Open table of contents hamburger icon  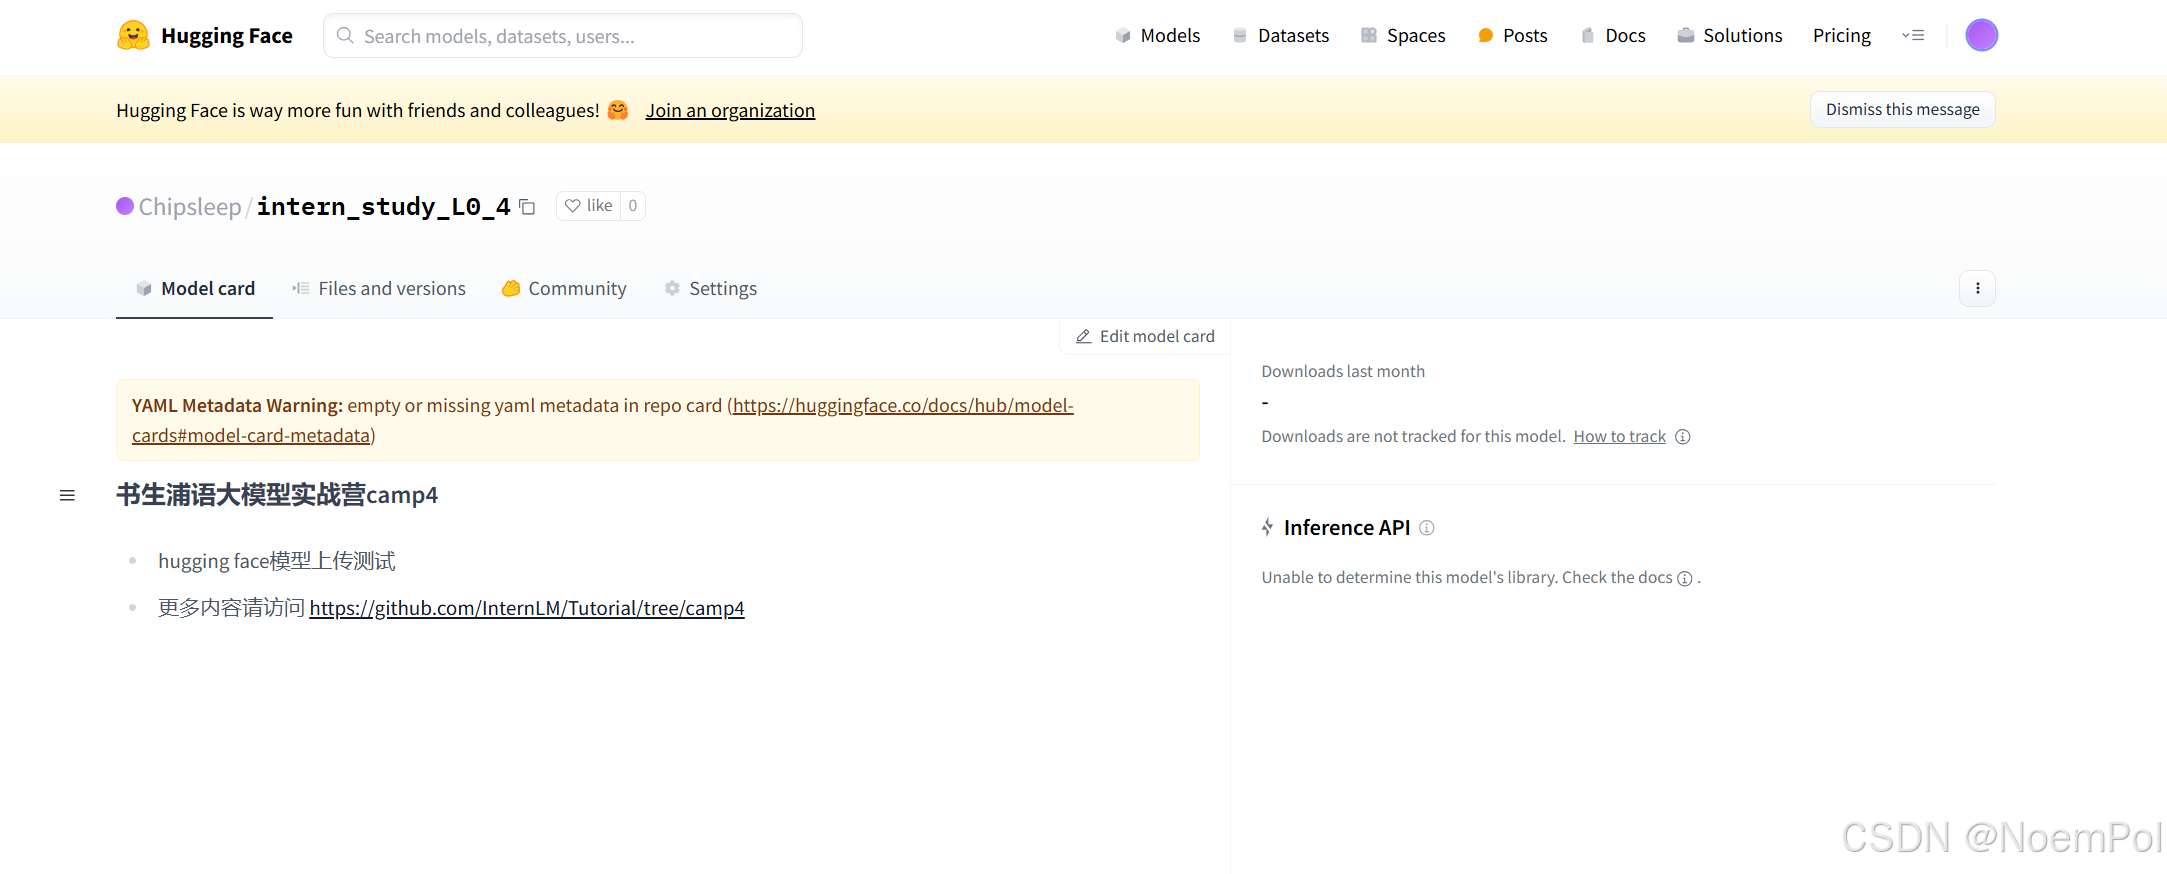coord(67,495)
